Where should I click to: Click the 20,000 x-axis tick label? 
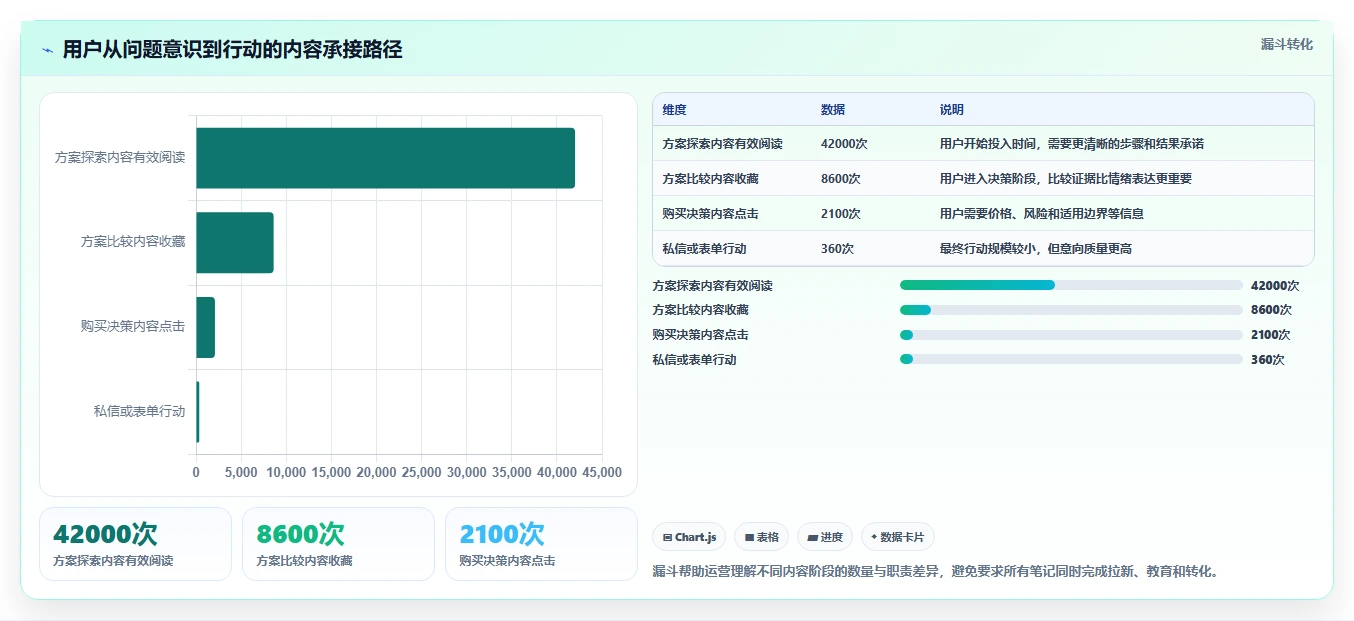(x=376, y=473)
